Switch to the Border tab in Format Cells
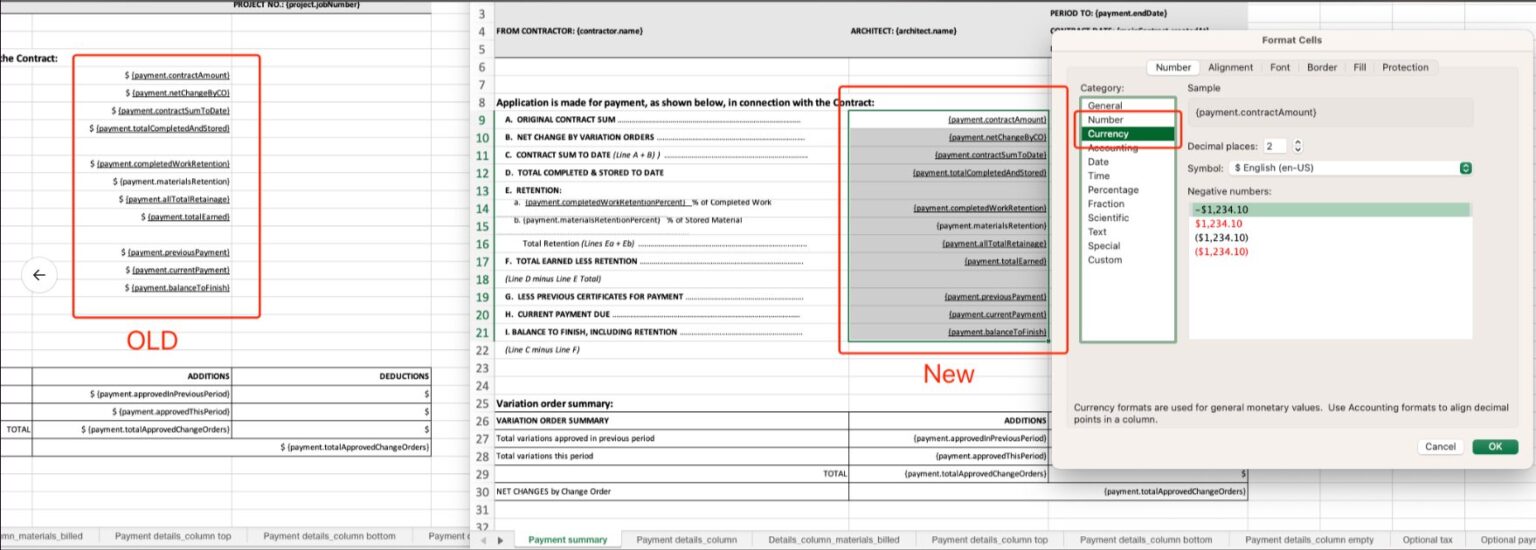This screenshot has width=1536, height=550. [x=1322, y=67]
